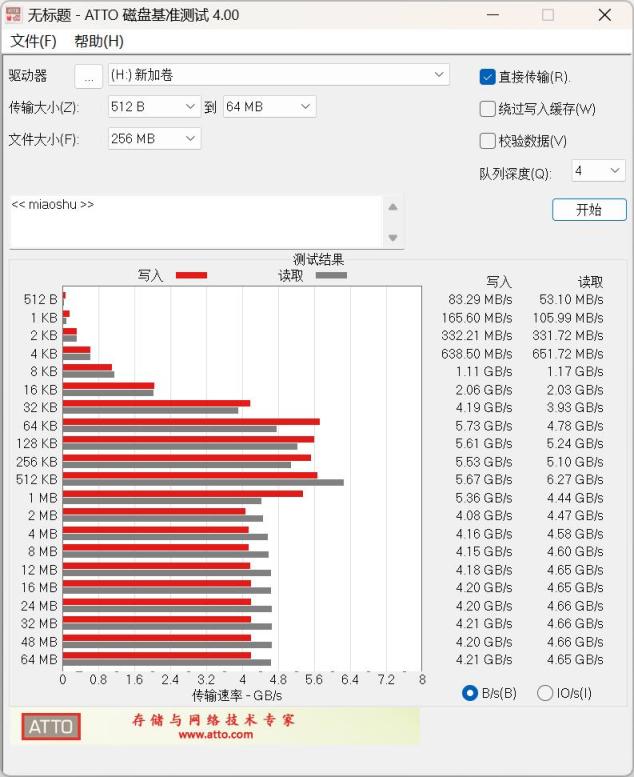This screenshot has height=777, width=634.
Task: Click the 165.60 MB/s write value
Action: pyautogui.click(x=476, y=318)
